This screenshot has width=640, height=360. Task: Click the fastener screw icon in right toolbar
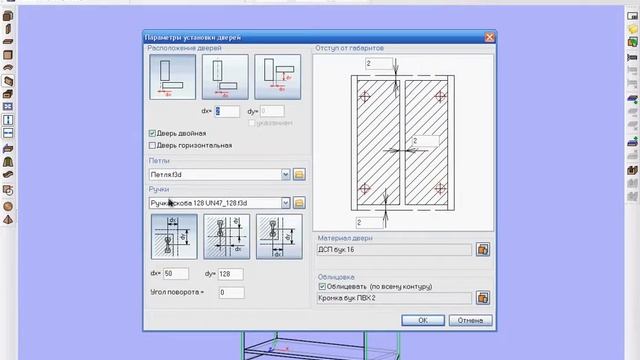coord(633,58)
